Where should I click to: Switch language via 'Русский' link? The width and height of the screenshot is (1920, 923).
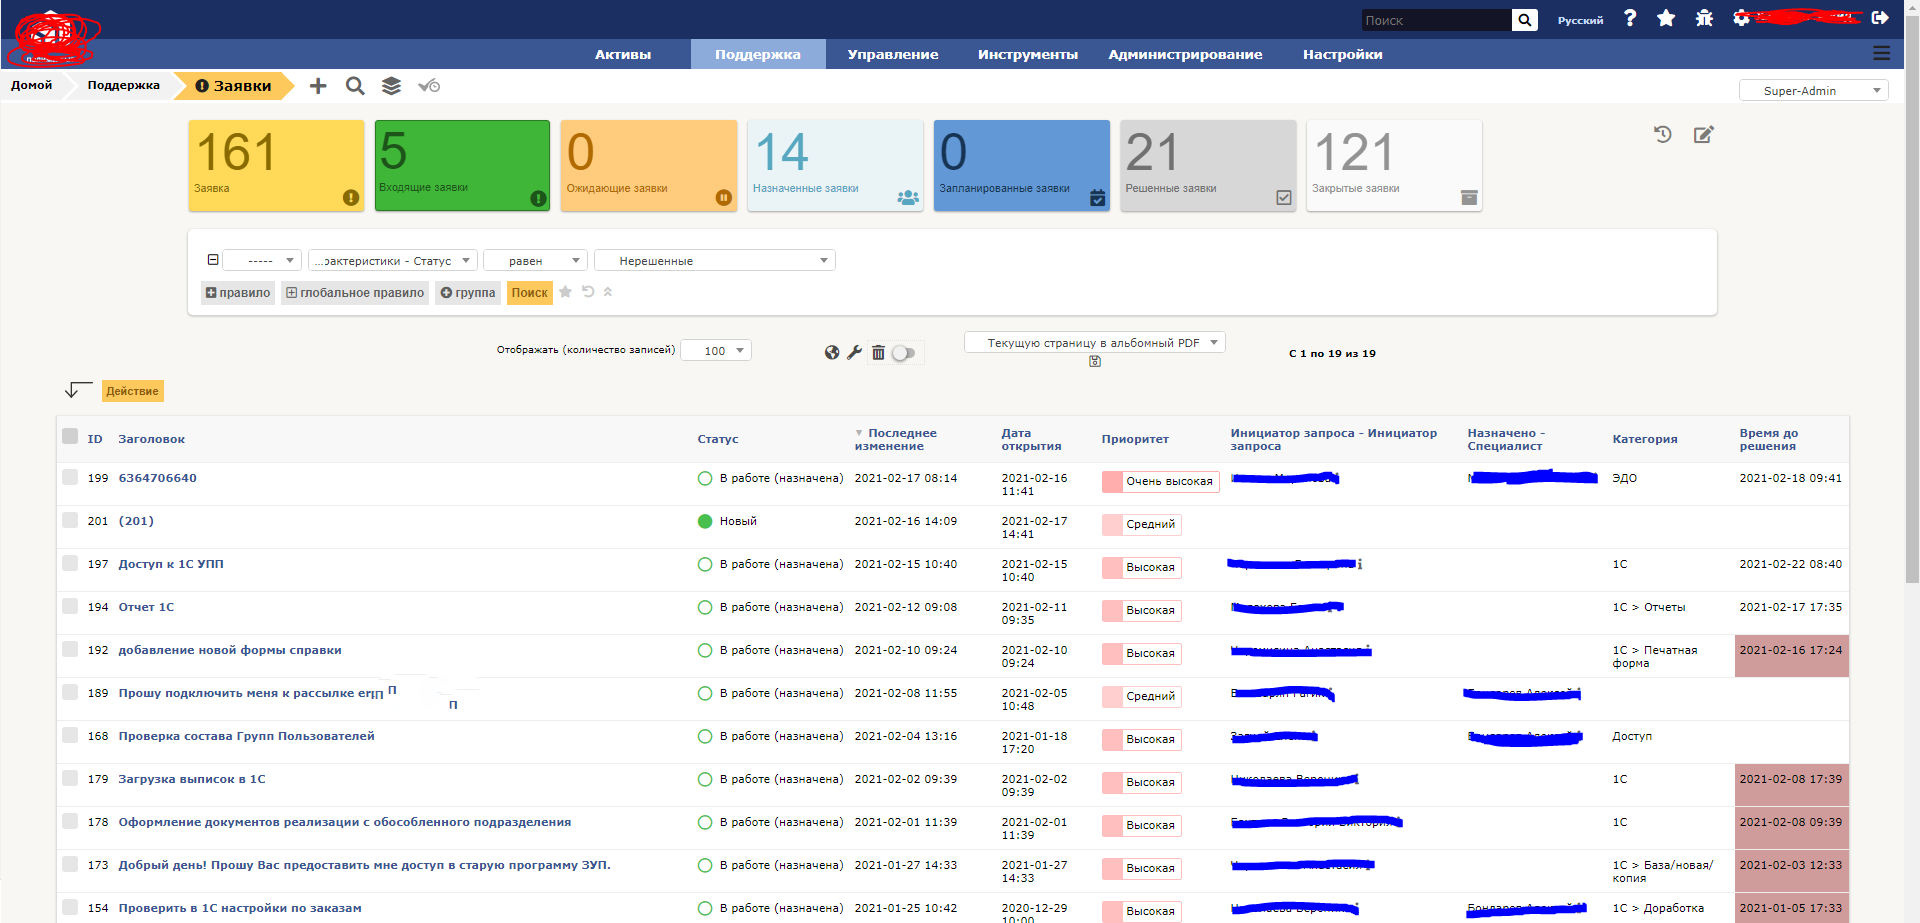(1580, 20)
